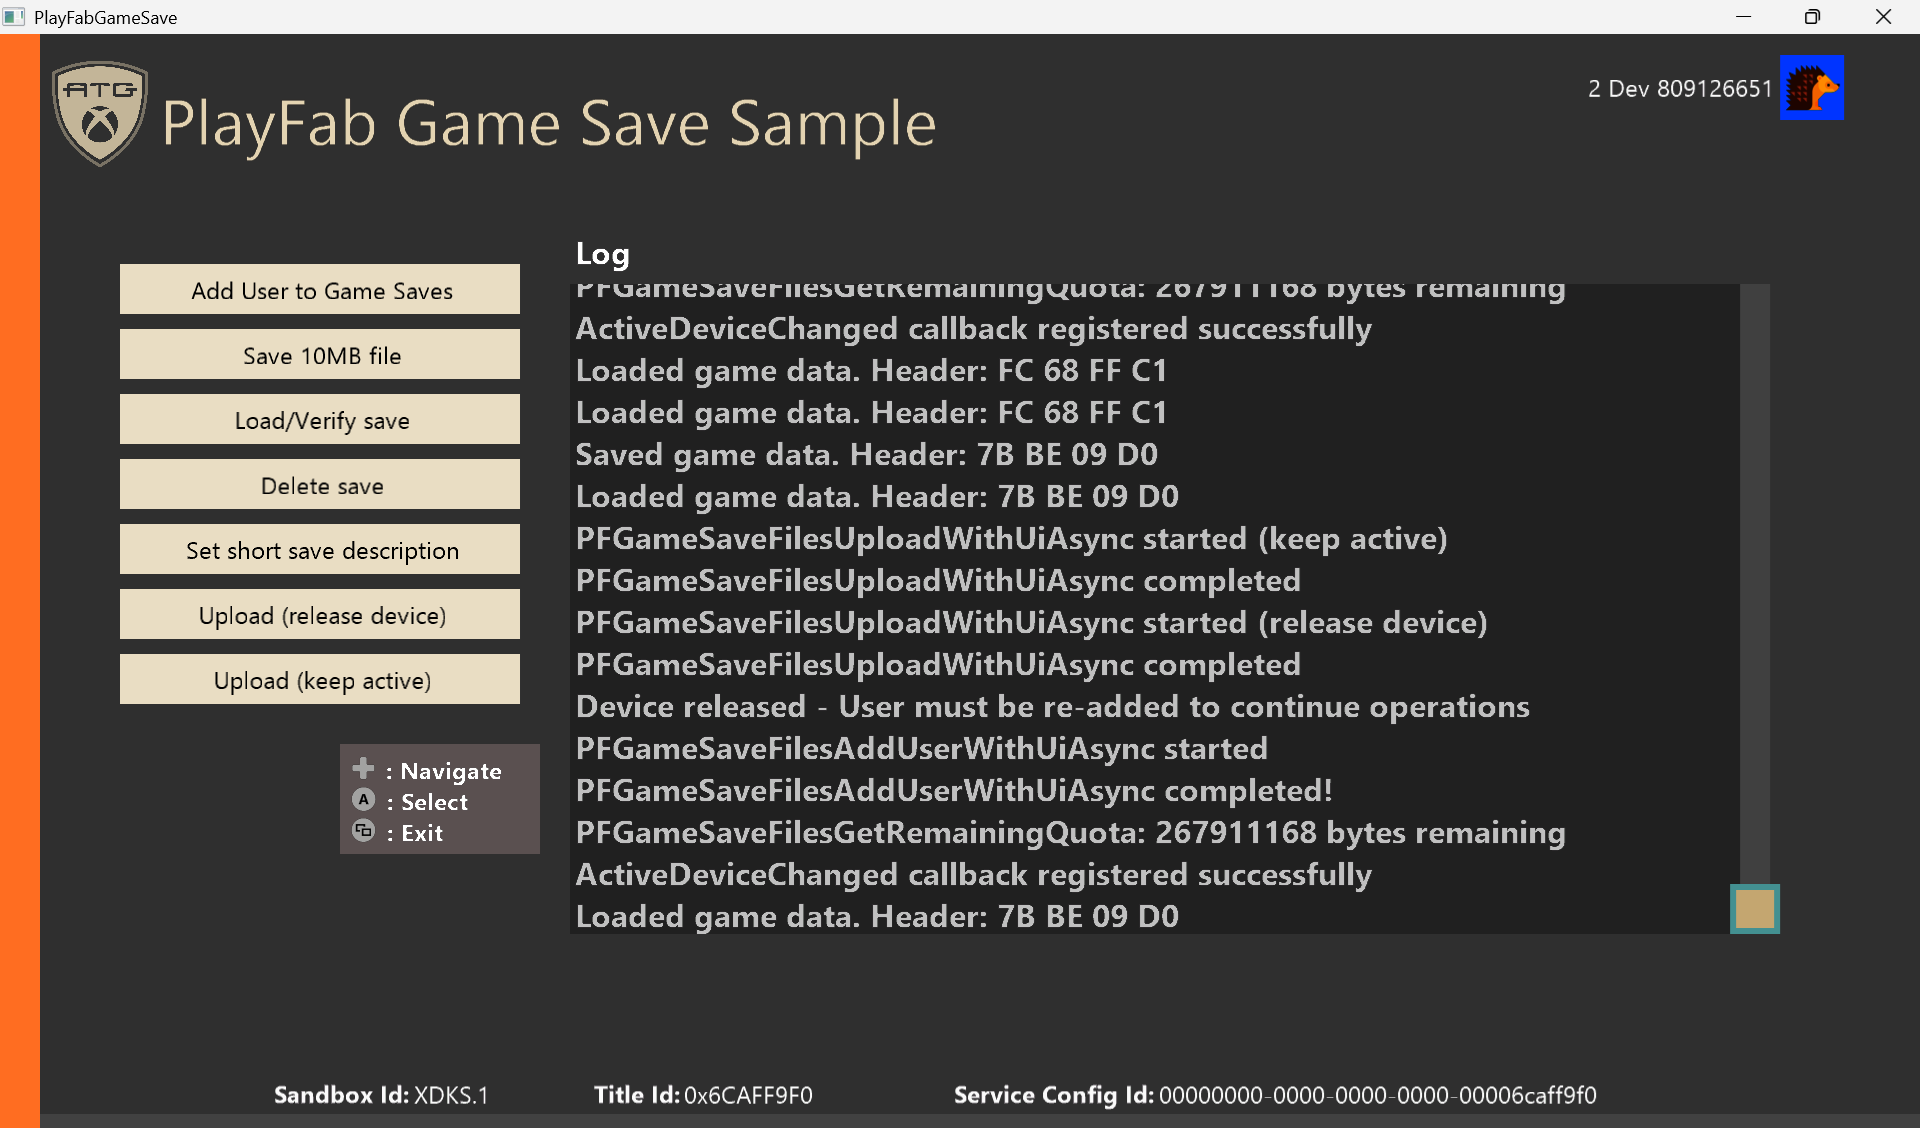Click log line PFGameSaveFilesAddUserWithUiAsync started
The image size is (1920, 1128).
tap(921, 749)
